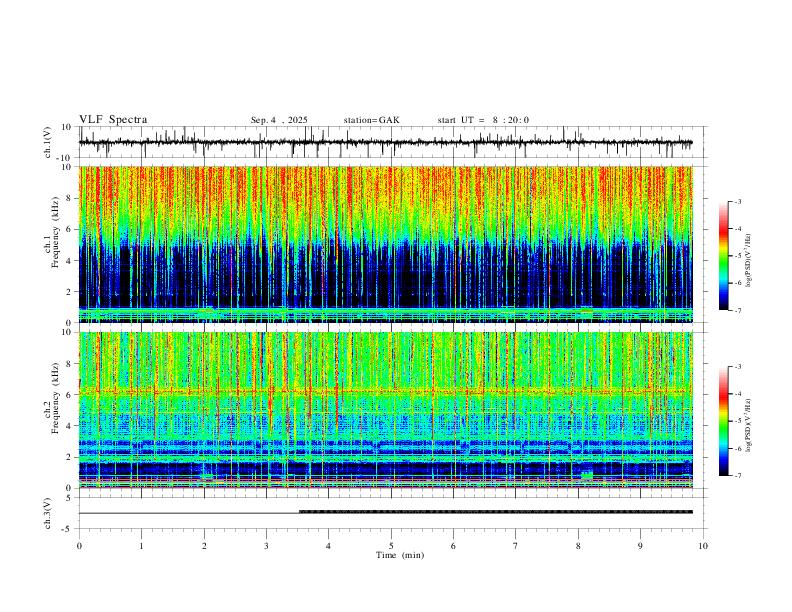Screen dimensions: 792x612
Task: Click the ch.1 colorbar log(PSD) label
Action: [x=748, y=261]
